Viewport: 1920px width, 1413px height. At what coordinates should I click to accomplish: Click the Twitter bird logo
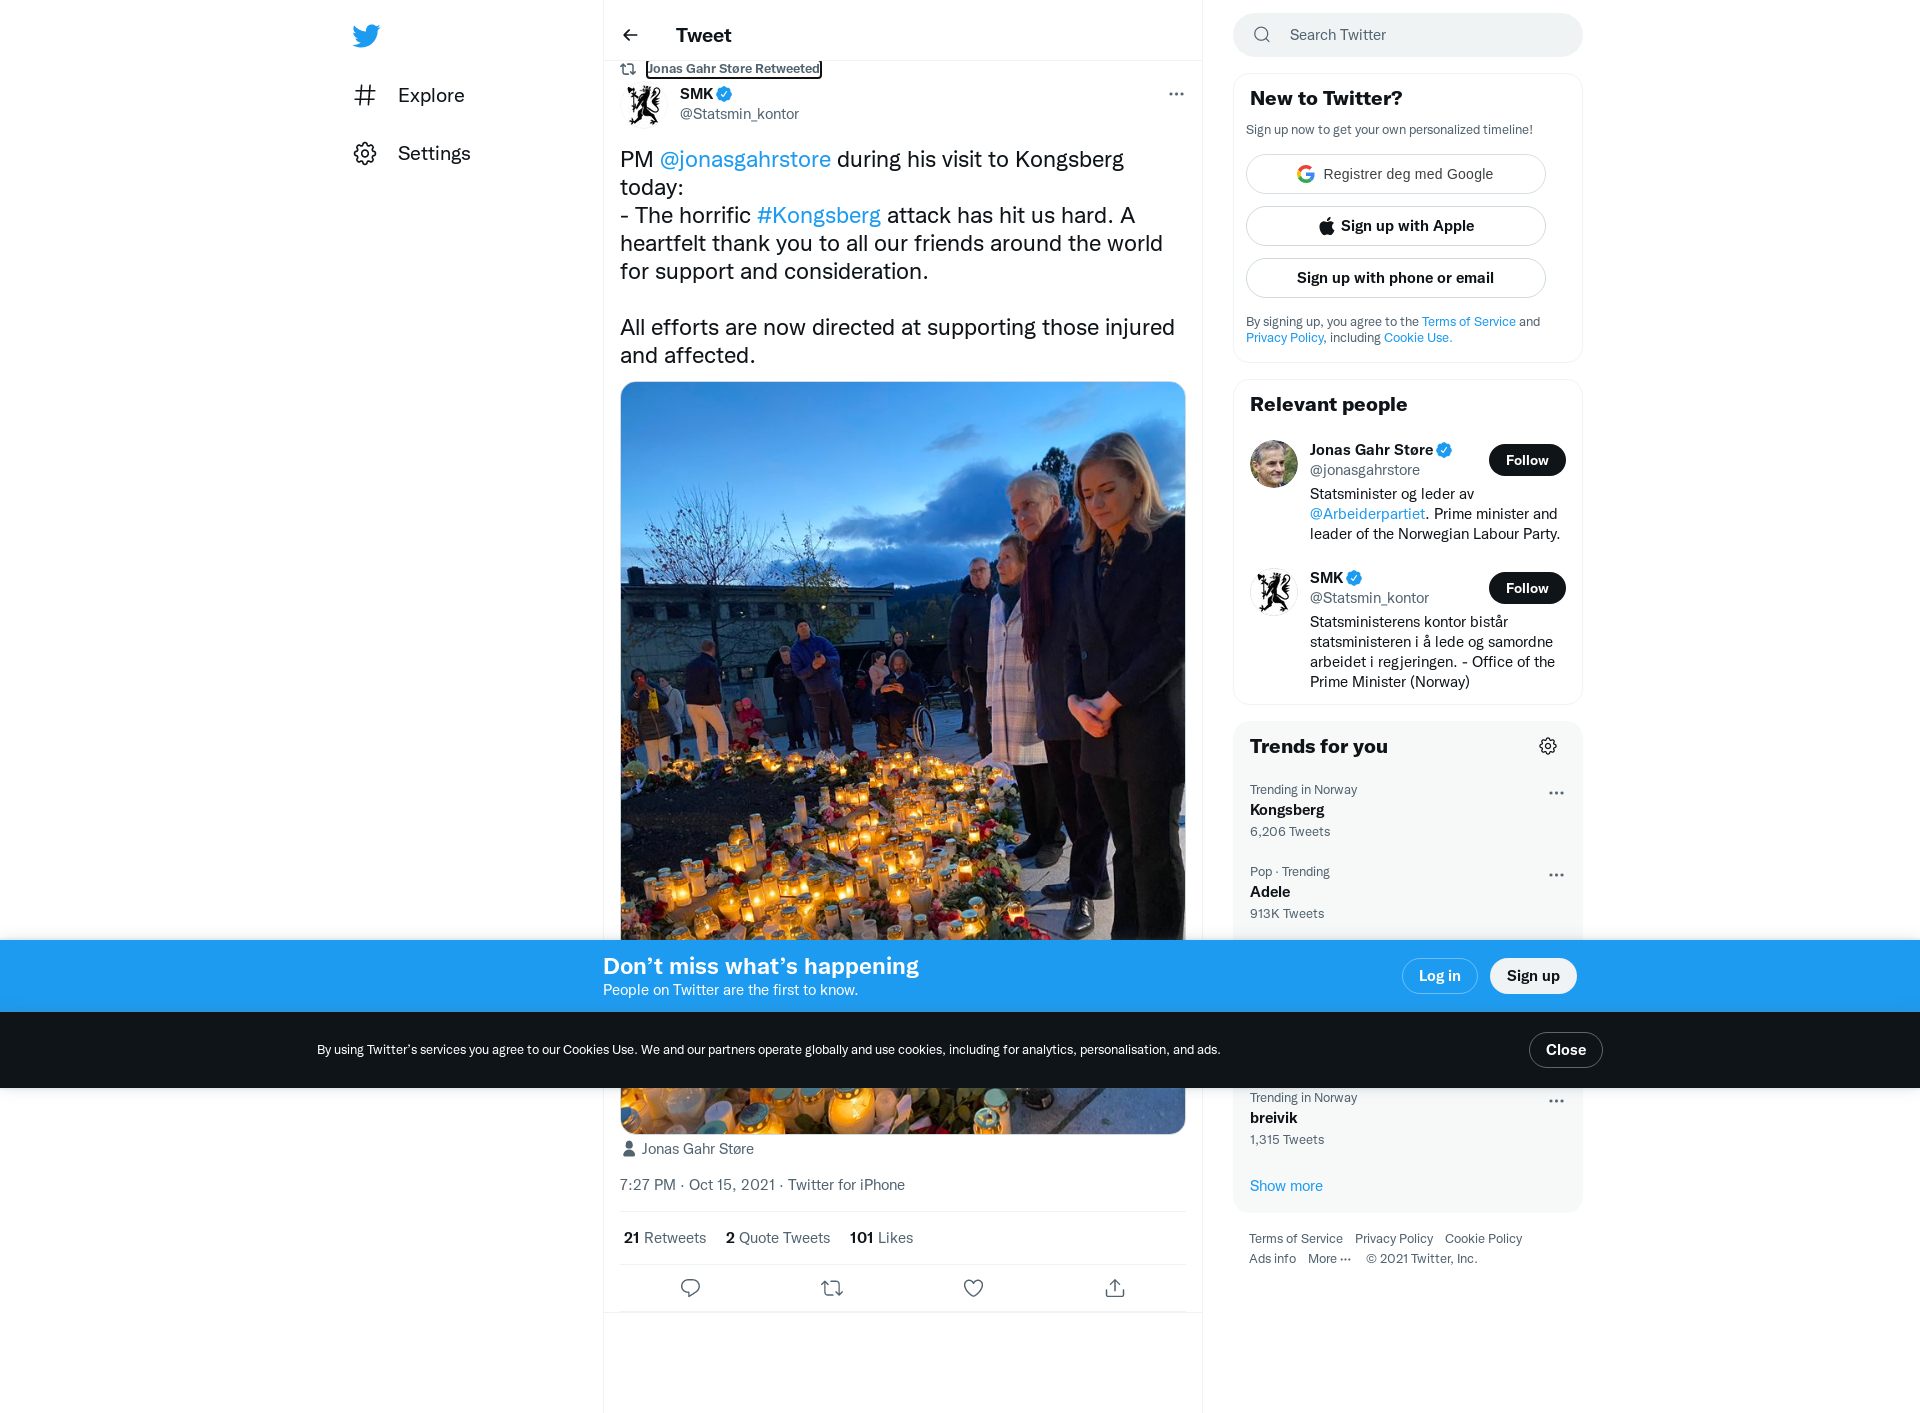(x=366, y=36)
